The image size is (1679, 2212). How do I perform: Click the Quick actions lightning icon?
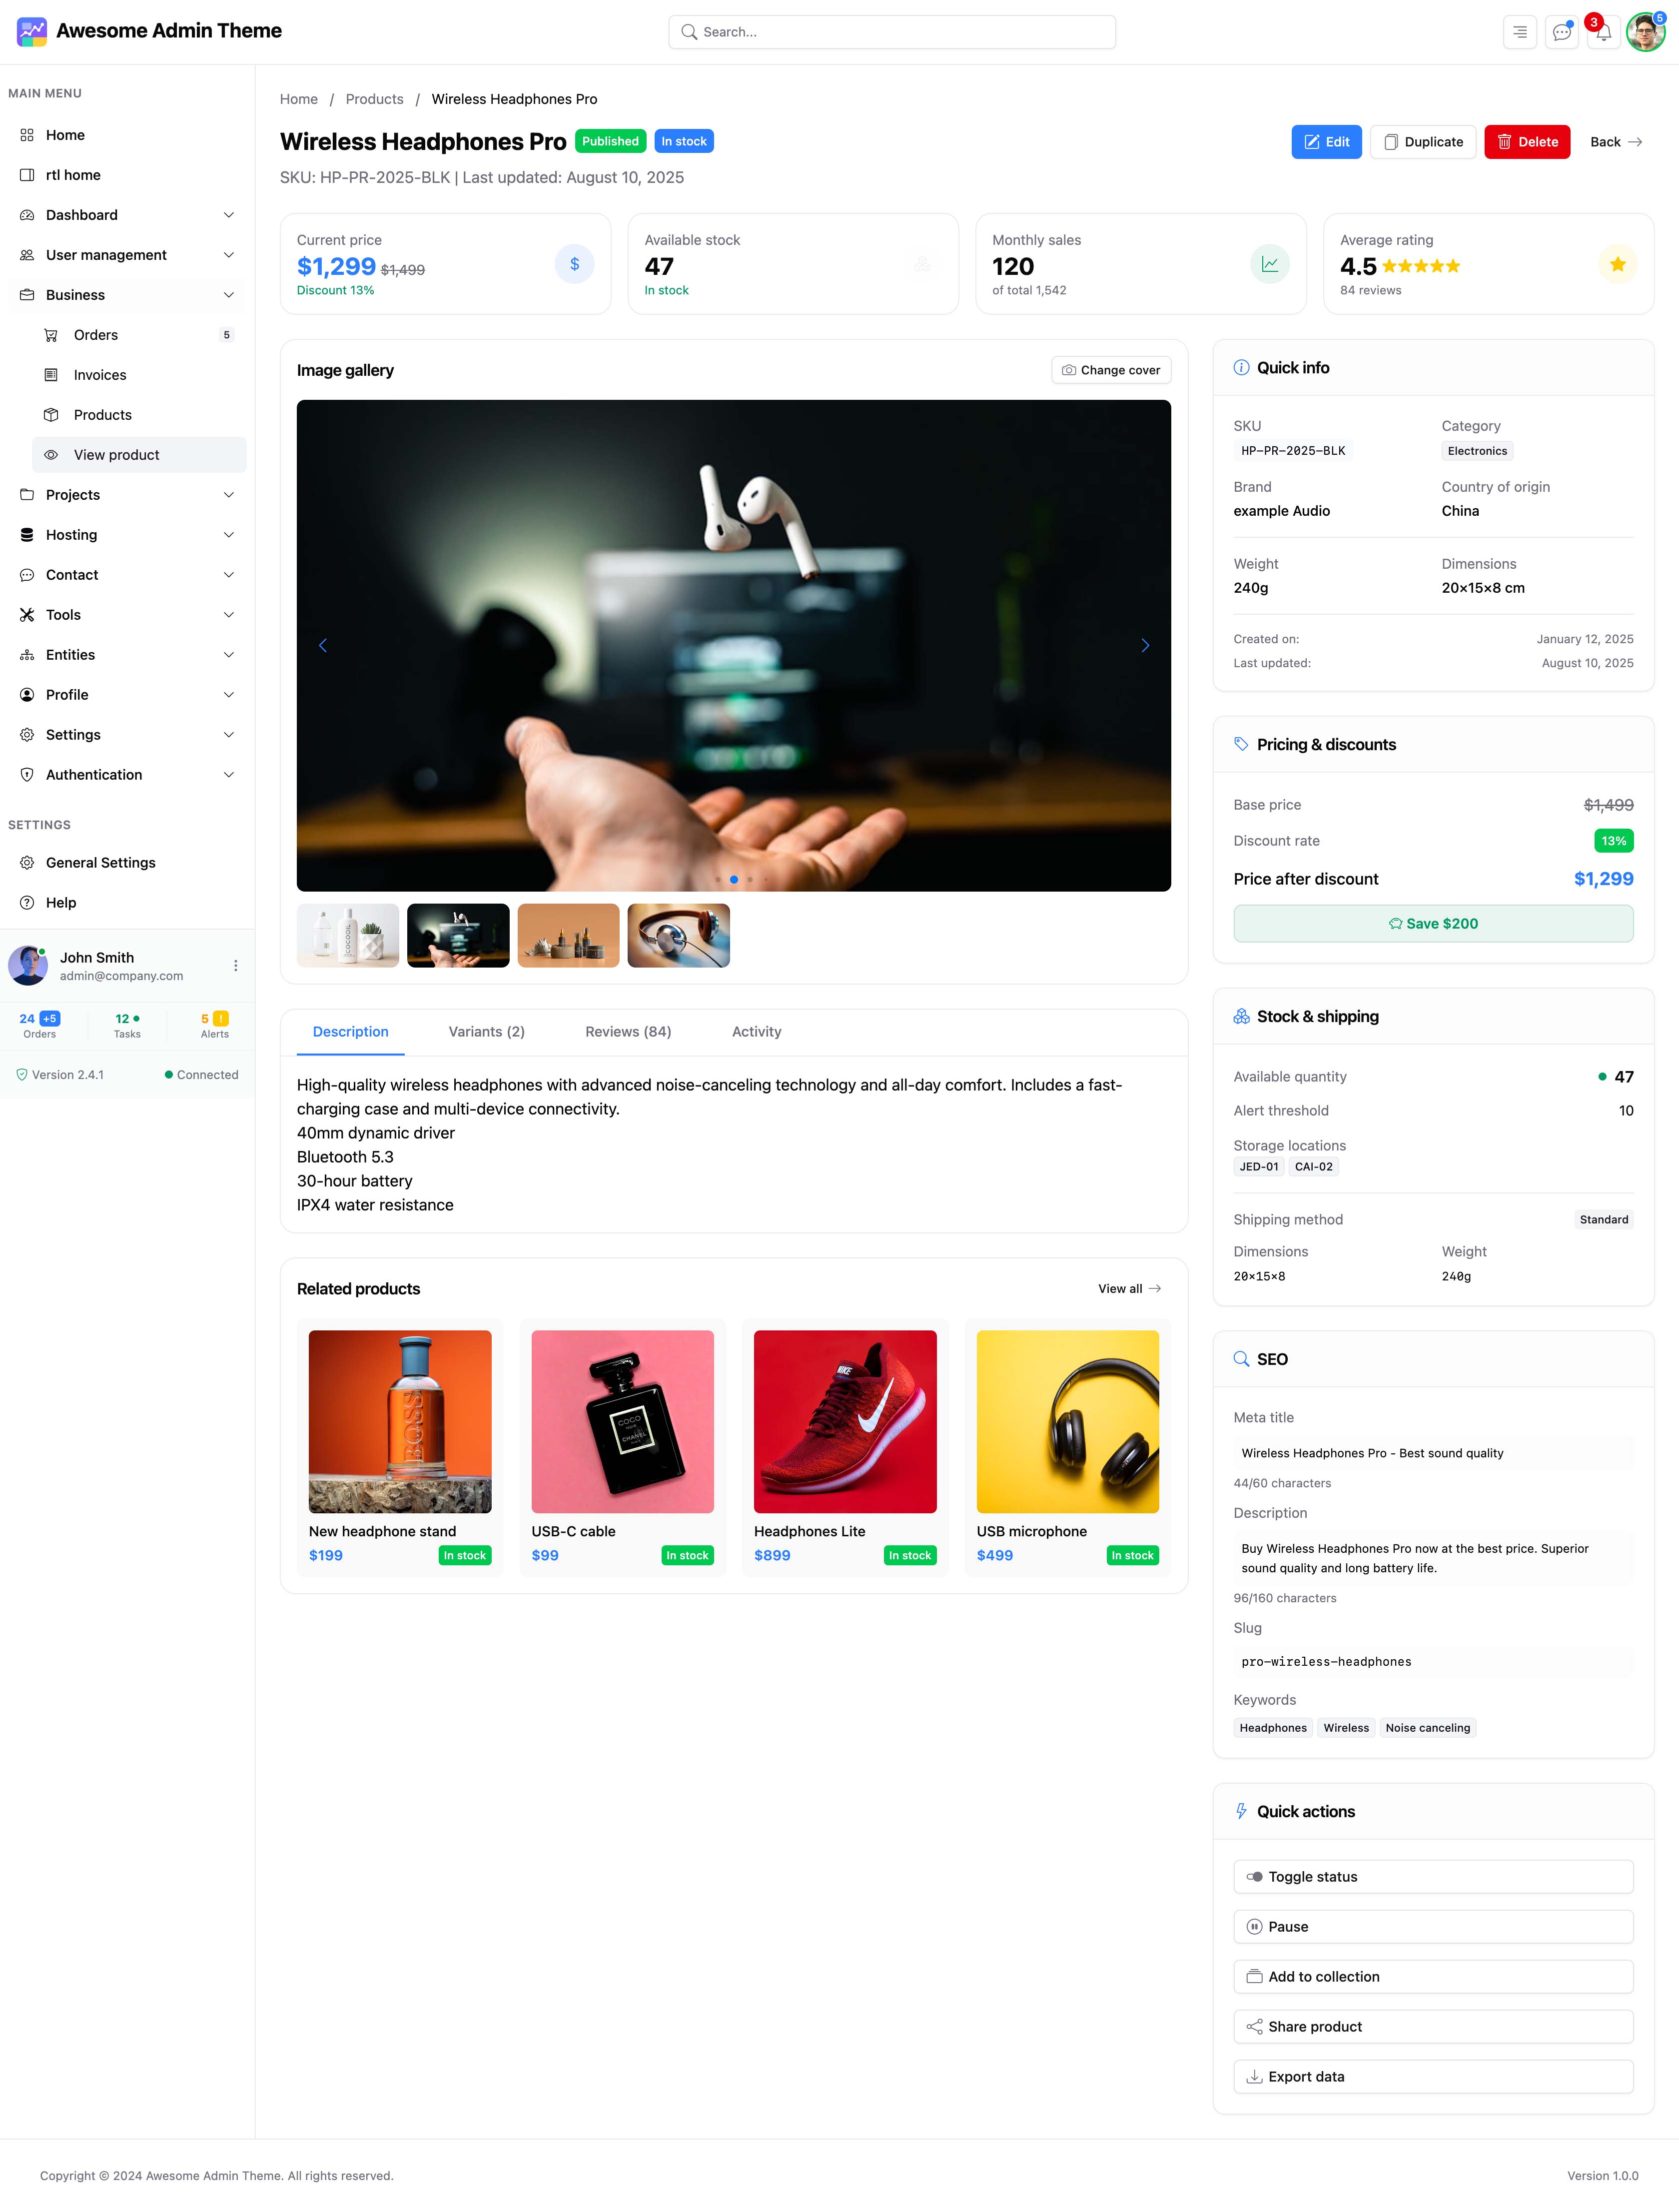(x=1241, y=1811)
